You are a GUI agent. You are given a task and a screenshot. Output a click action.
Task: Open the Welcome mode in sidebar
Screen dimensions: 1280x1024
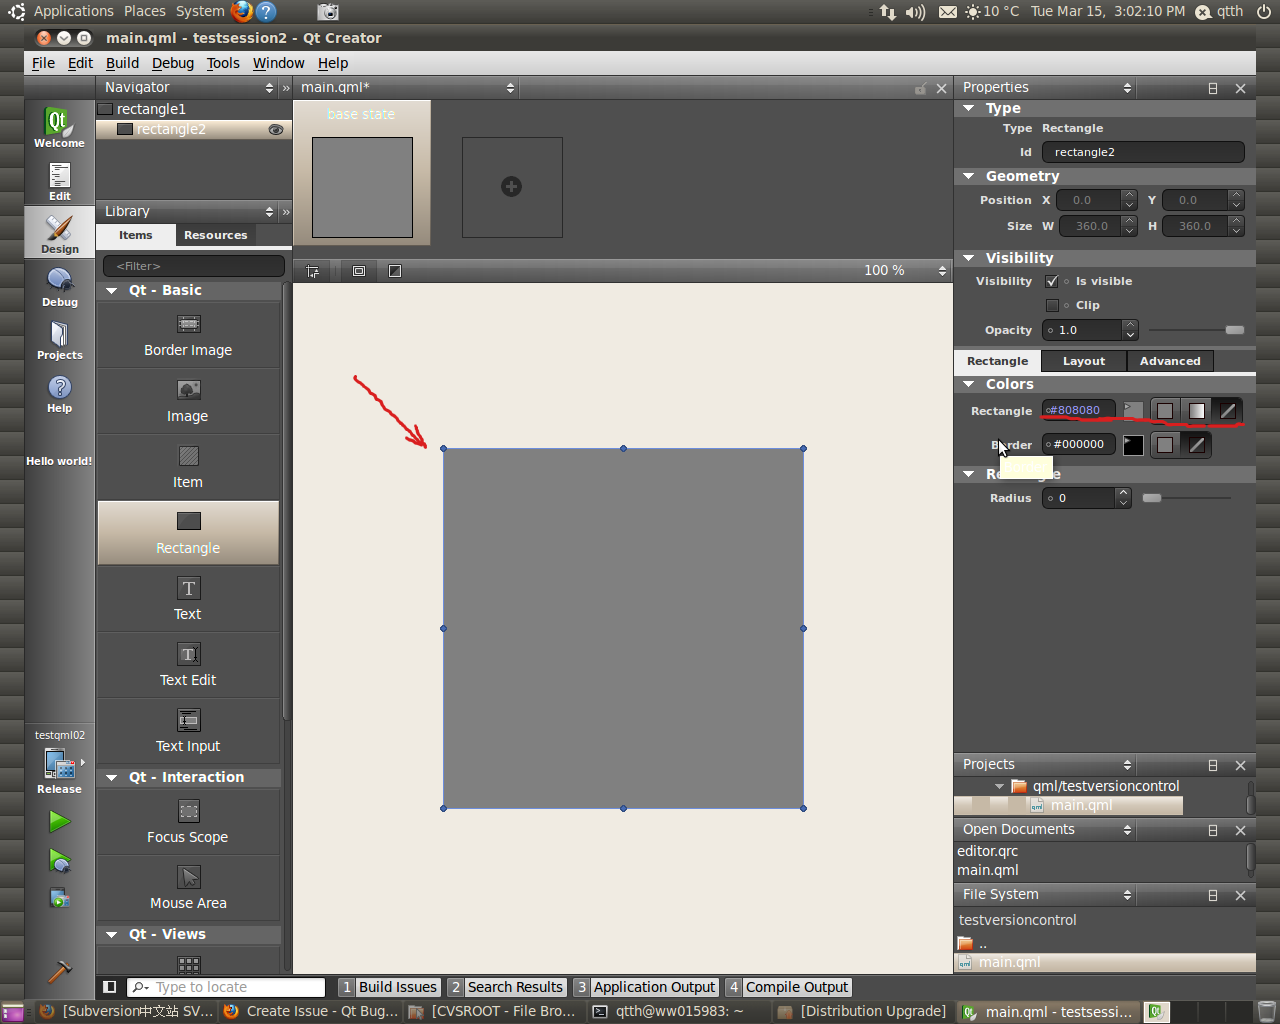(59, 128)
